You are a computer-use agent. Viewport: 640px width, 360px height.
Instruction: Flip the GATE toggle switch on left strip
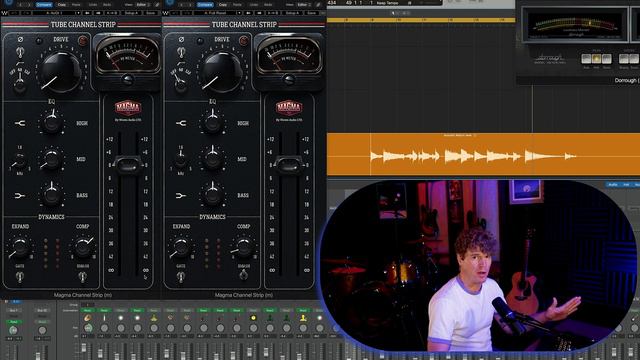coord(19,277)
